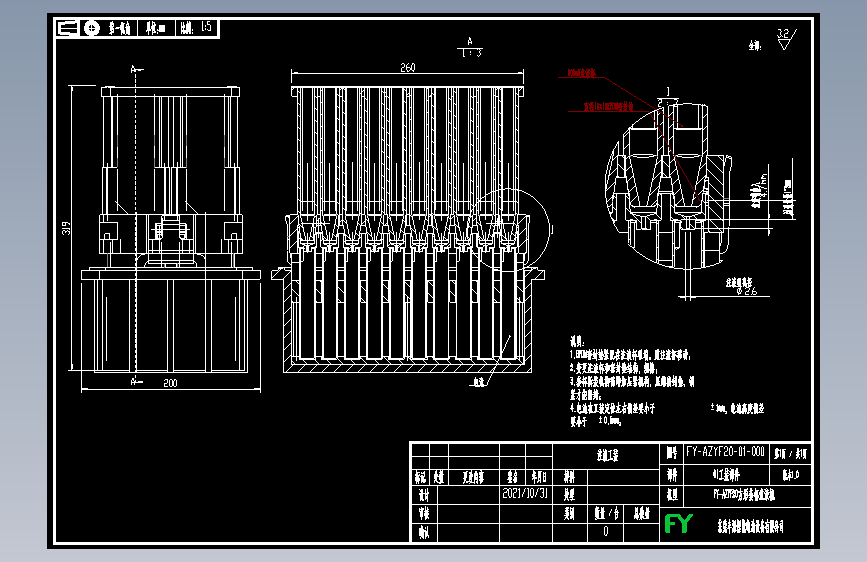Select the 319 height dimension
The height and width of the screenshot is (562, 867).
66,228
